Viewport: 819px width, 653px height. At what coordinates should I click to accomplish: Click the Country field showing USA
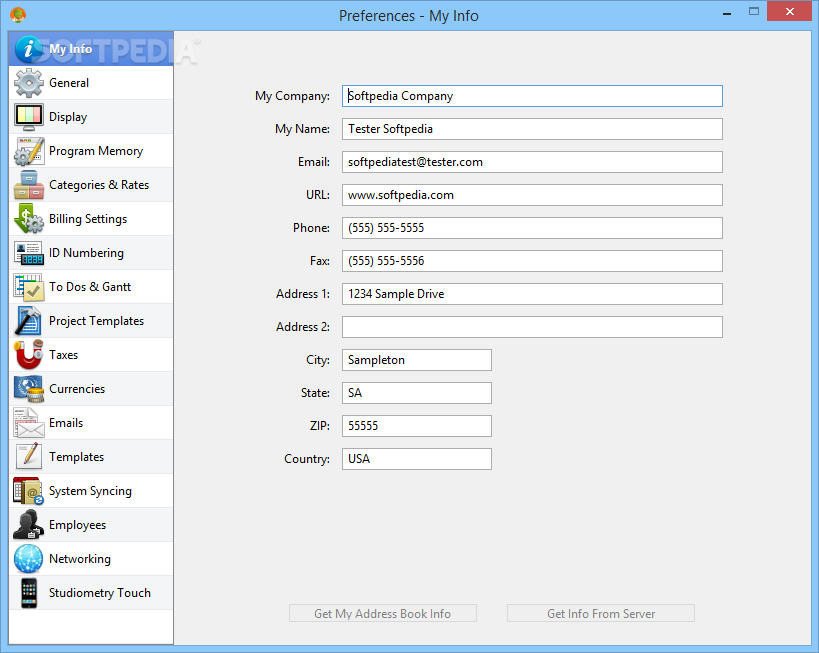(417, 459)
